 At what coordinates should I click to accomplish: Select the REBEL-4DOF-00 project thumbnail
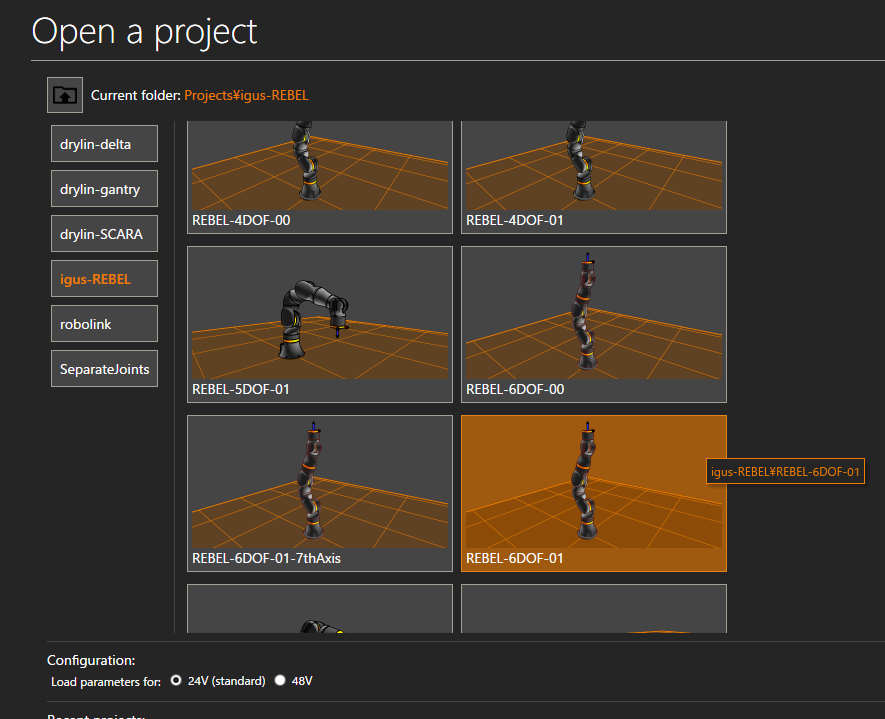[319, 170]
